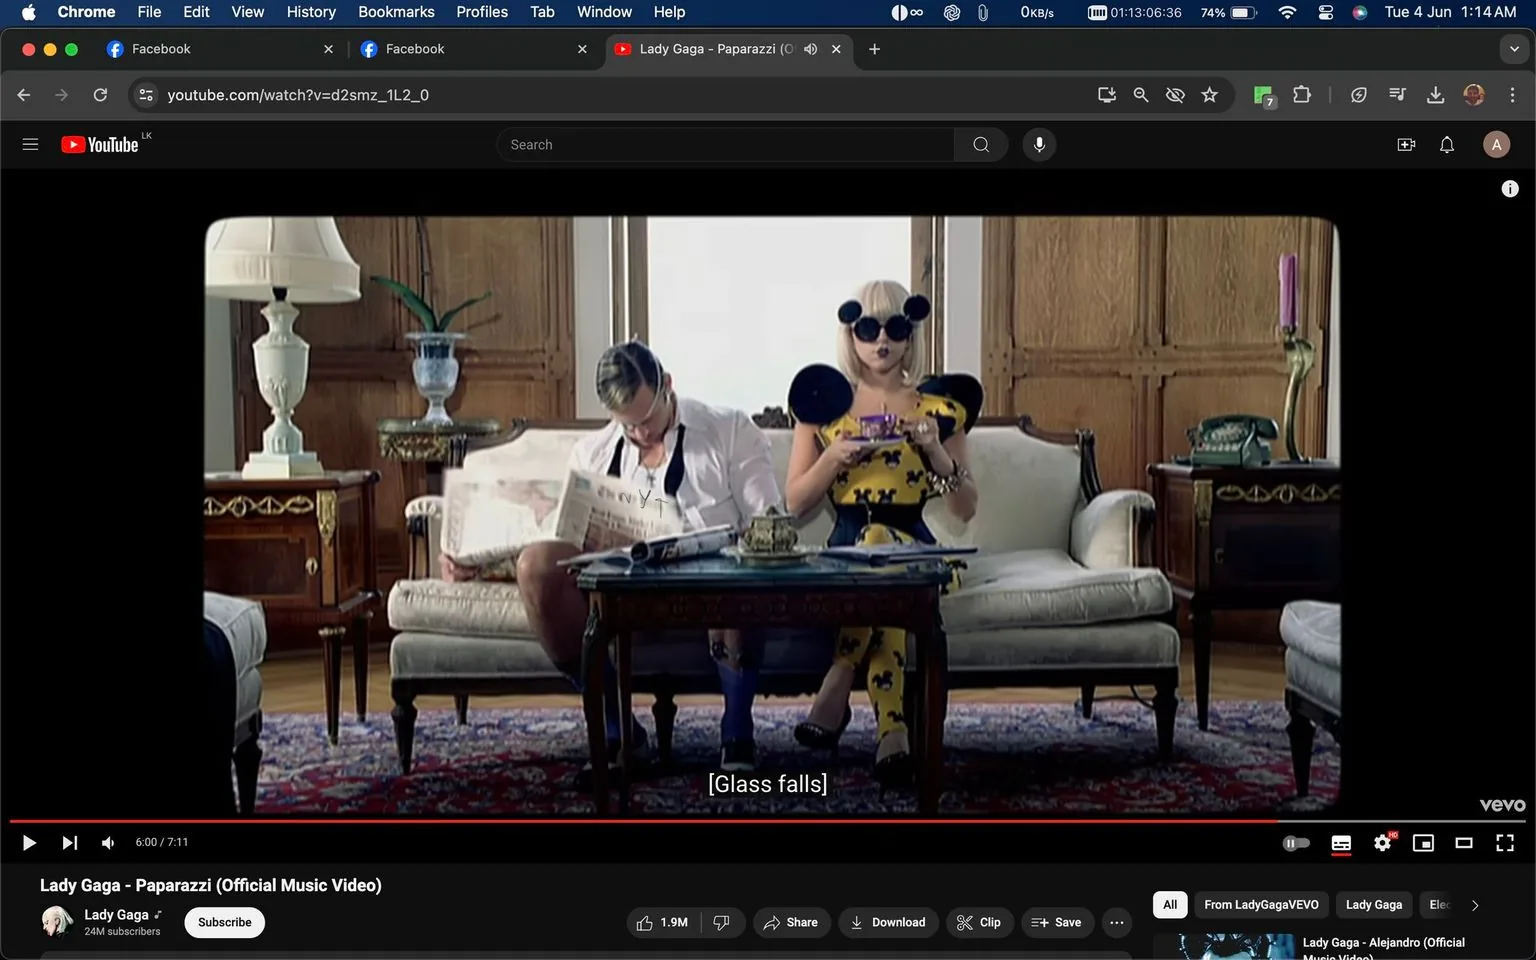Mute the video volume
The width and height of the screenshot is (1536, 960).
point(107,842)
